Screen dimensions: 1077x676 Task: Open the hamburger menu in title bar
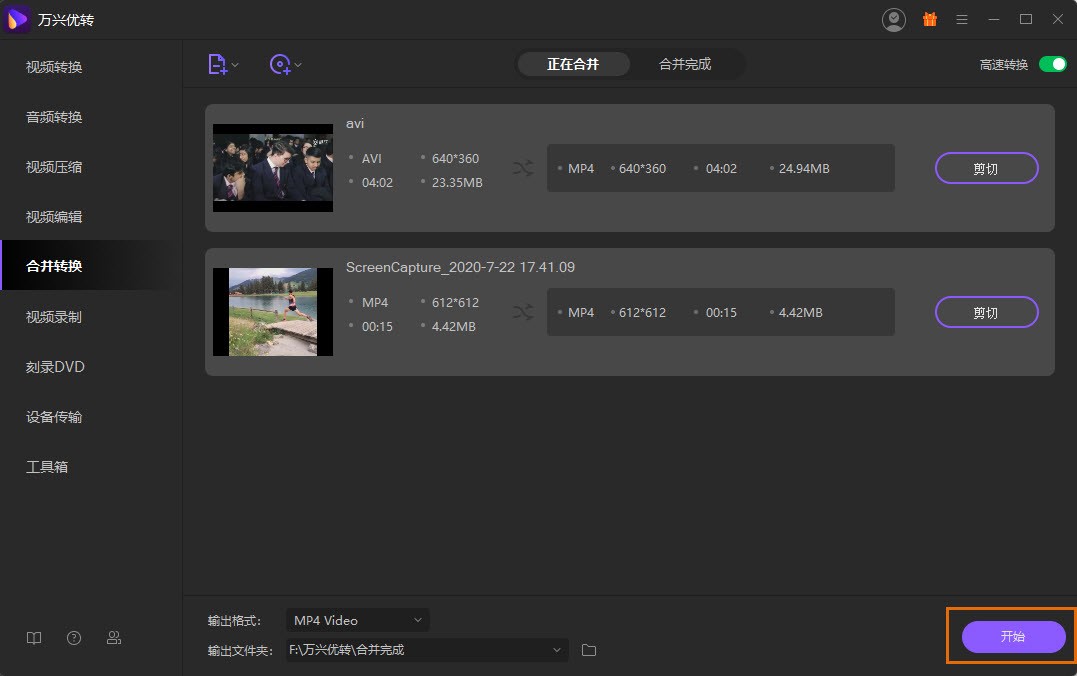(961, 19)
